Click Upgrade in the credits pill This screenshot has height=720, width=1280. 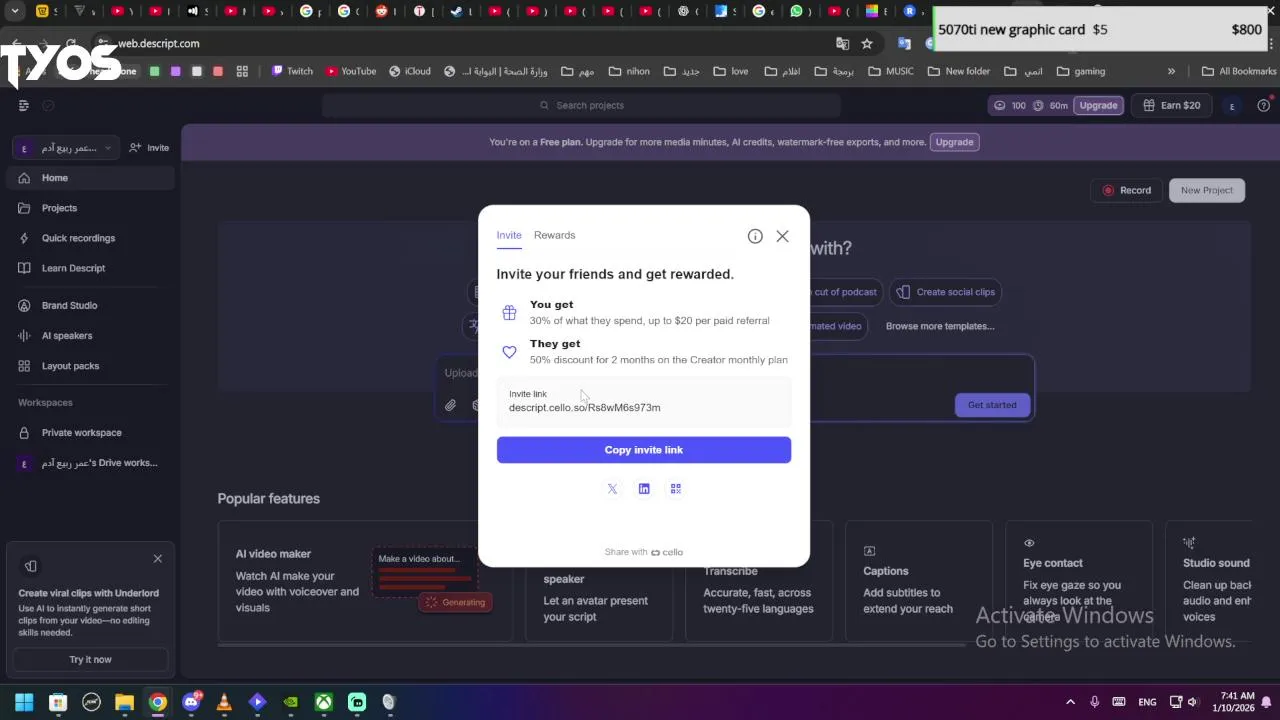1098,105
